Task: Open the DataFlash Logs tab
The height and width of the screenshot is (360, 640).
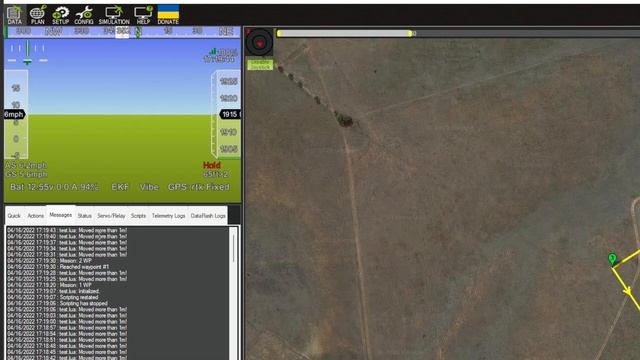Action: 208,216
